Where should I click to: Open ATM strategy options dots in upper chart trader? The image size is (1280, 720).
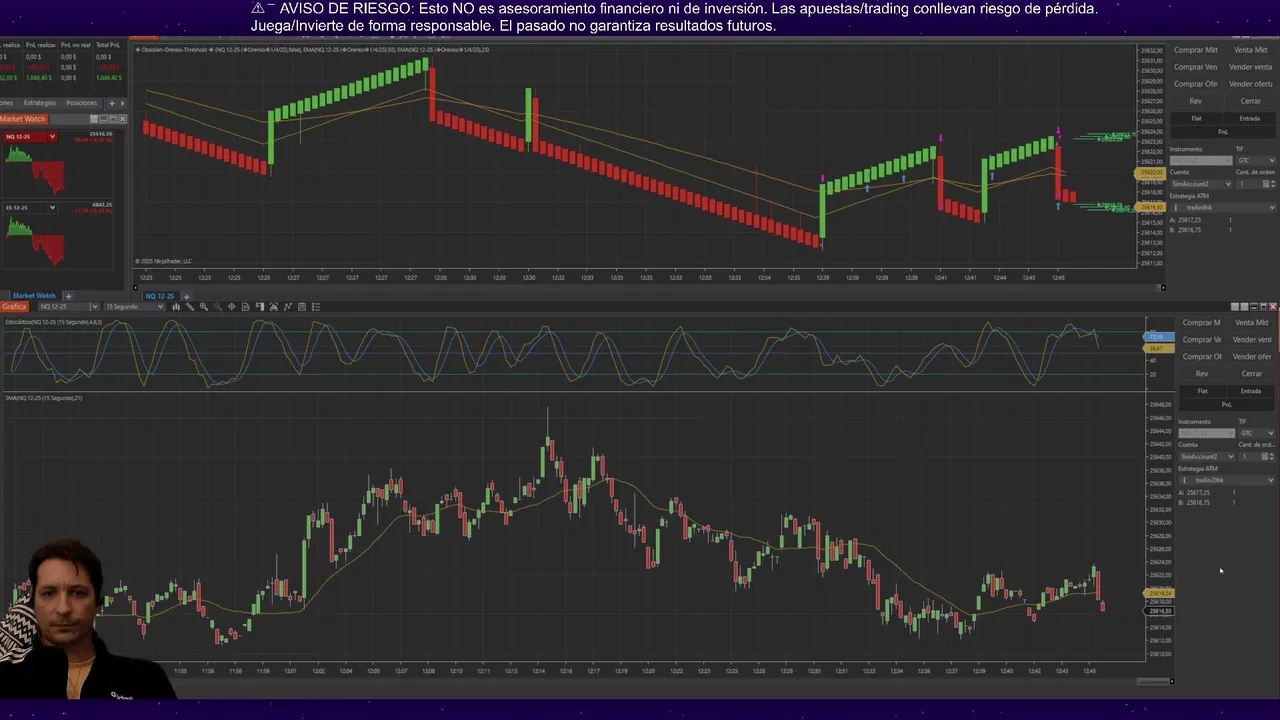coord(1177,207)
